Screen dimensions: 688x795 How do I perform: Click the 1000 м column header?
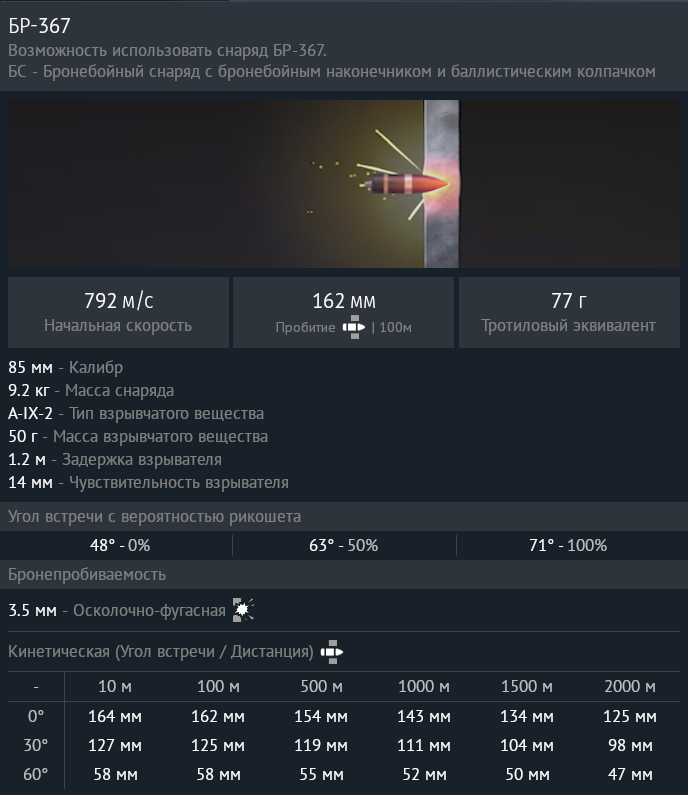pos(424,686)
